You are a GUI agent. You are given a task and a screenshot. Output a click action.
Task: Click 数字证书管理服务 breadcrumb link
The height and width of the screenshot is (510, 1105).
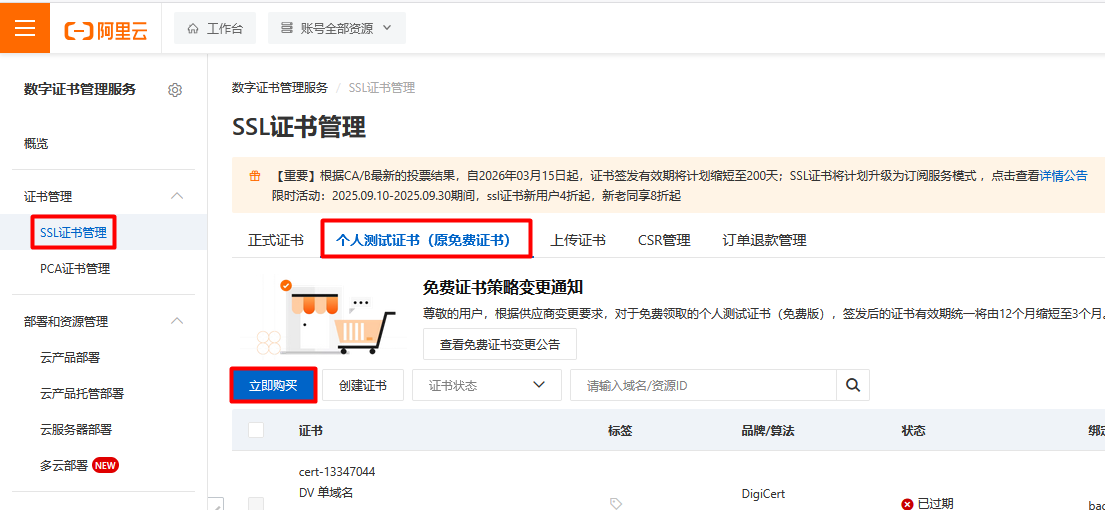point(280,88)
